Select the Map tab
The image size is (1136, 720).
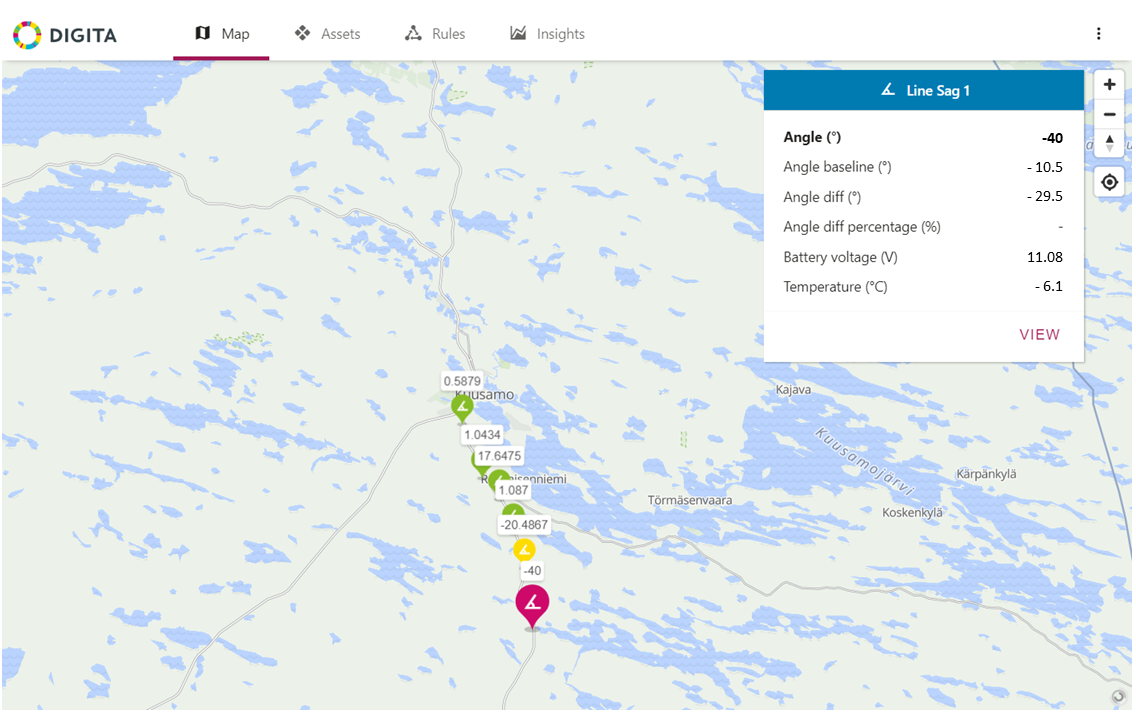(x=222, y=33)
